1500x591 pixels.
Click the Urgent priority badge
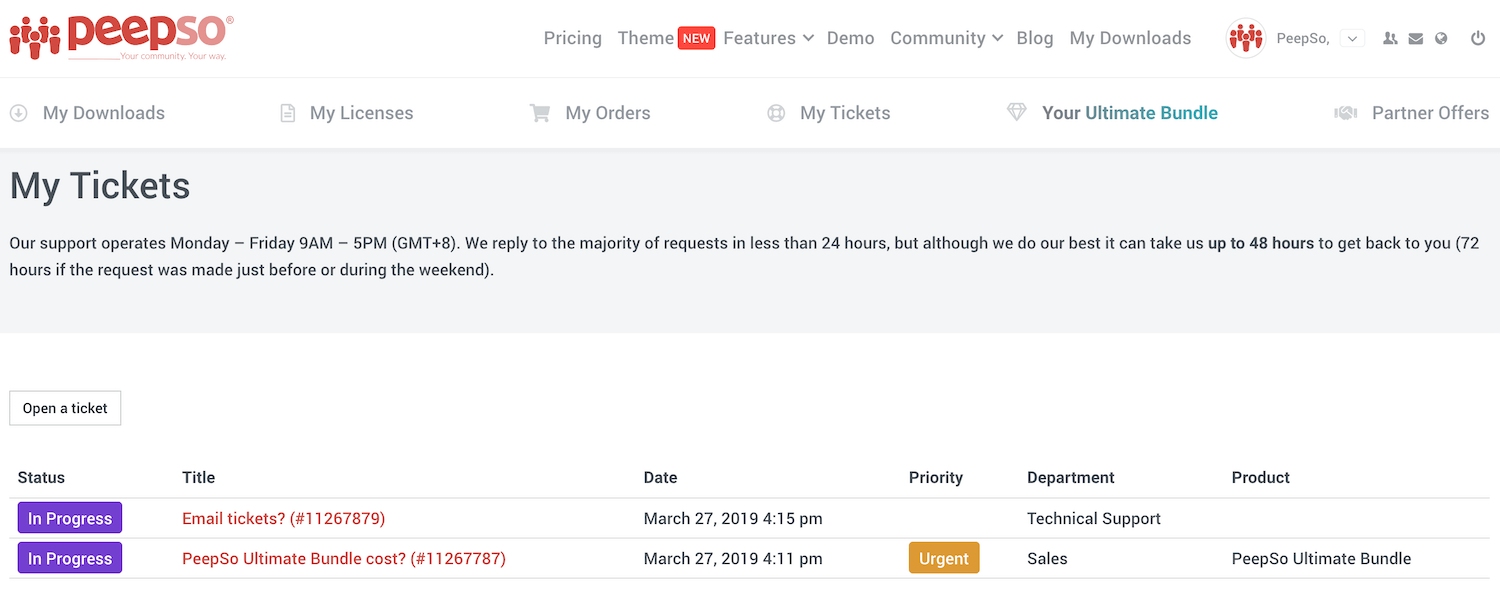pos(943,557)
